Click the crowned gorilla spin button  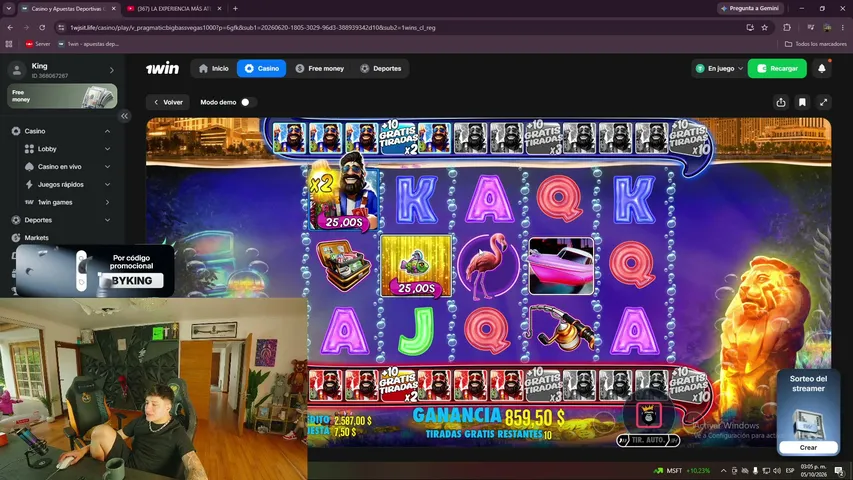click(x=648, y=415)
